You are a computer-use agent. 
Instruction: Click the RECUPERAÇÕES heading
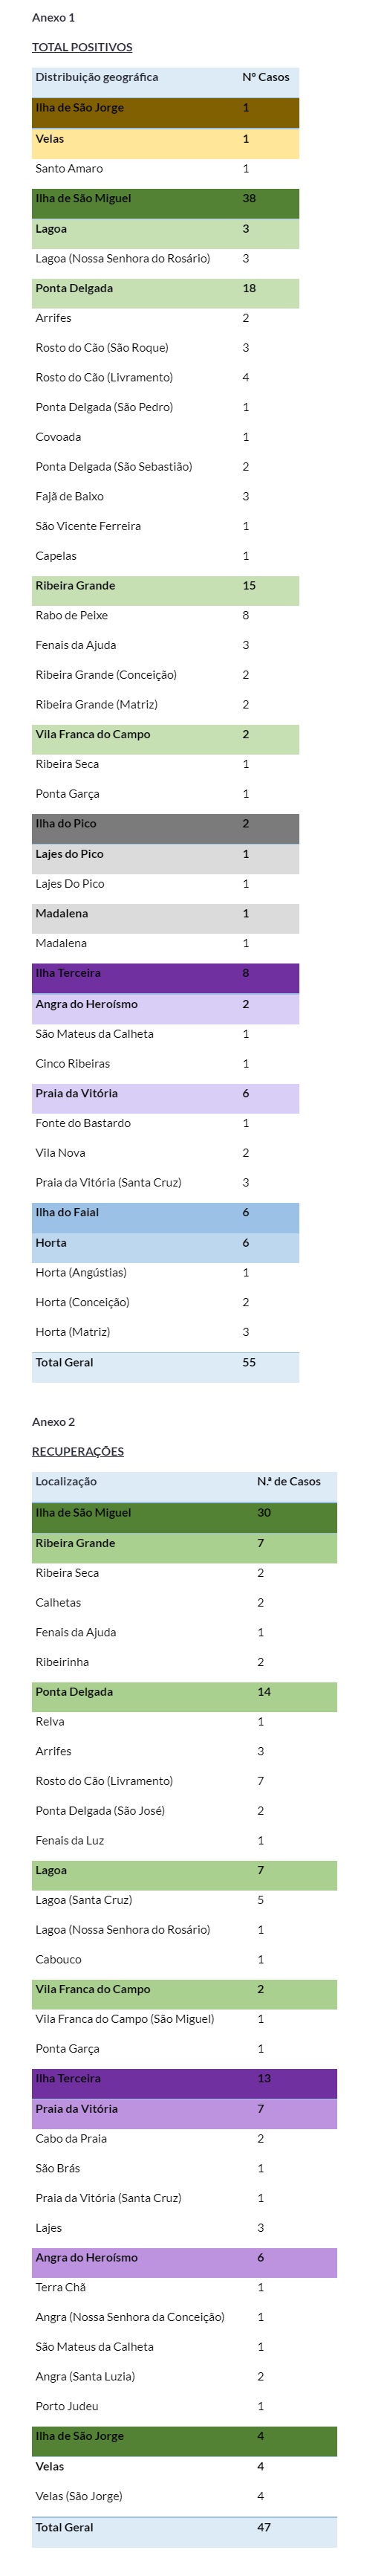[x=78, y=1451]
